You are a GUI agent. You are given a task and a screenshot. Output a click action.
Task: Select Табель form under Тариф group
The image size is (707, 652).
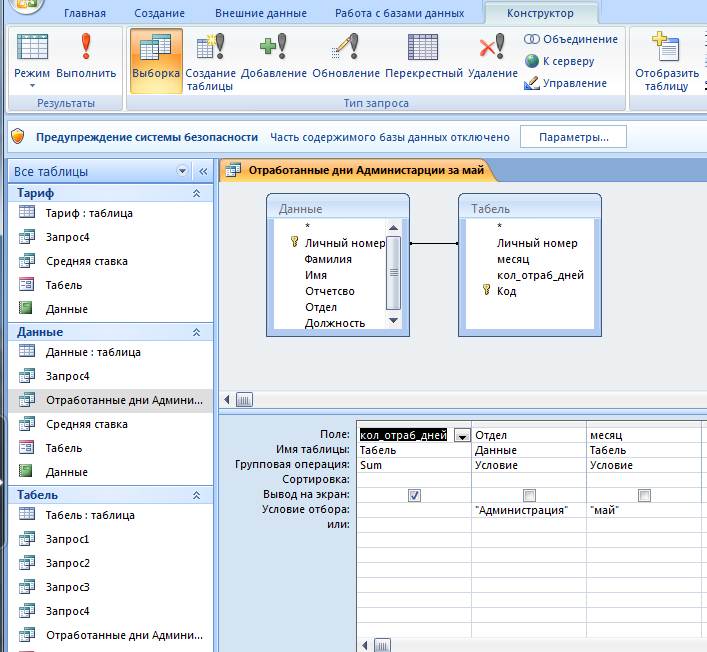click(110, 285)
